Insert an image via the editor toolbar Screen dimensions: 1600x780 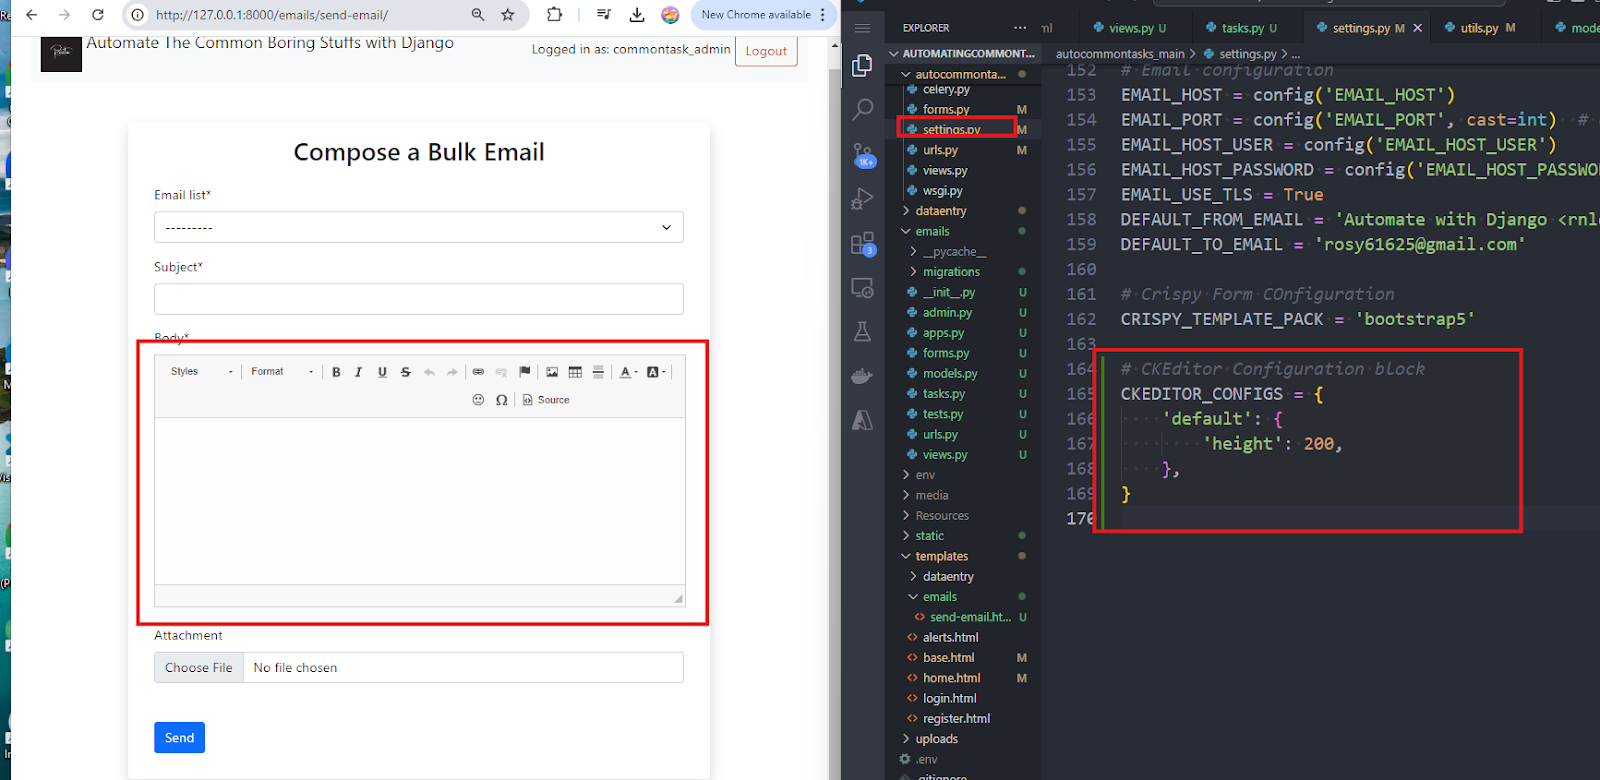552,372
